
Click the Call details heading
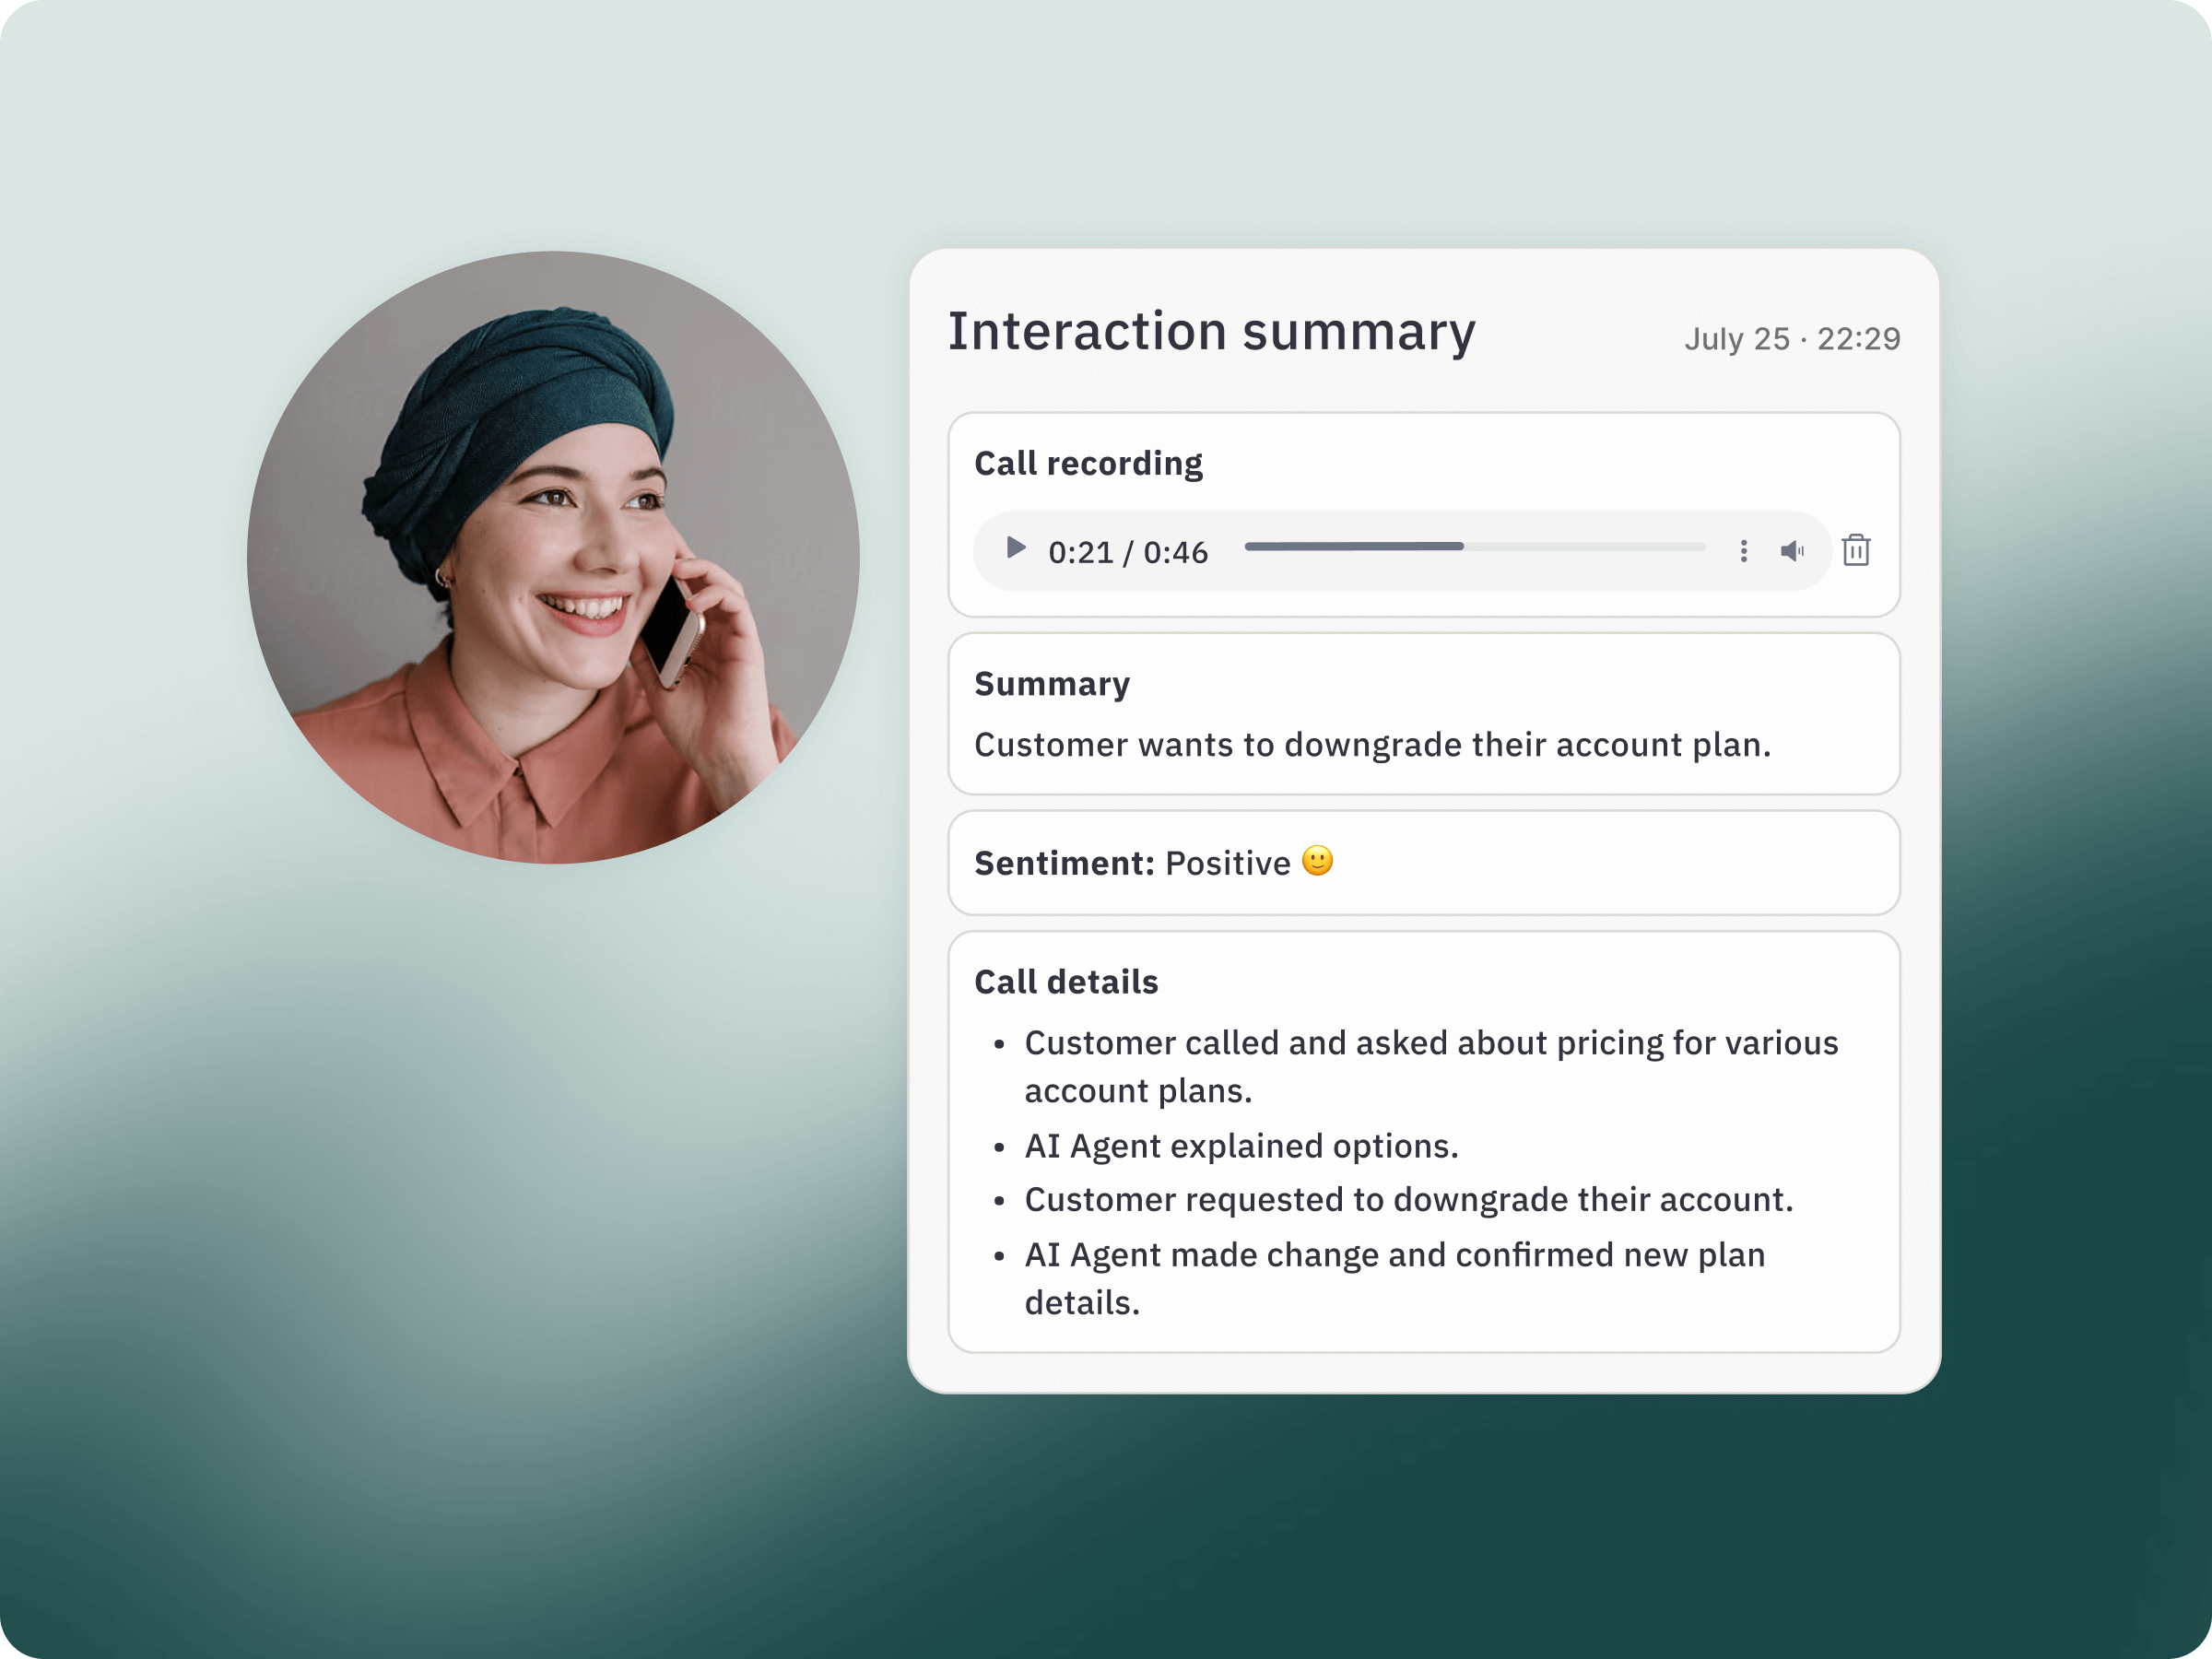(1066, 982)
